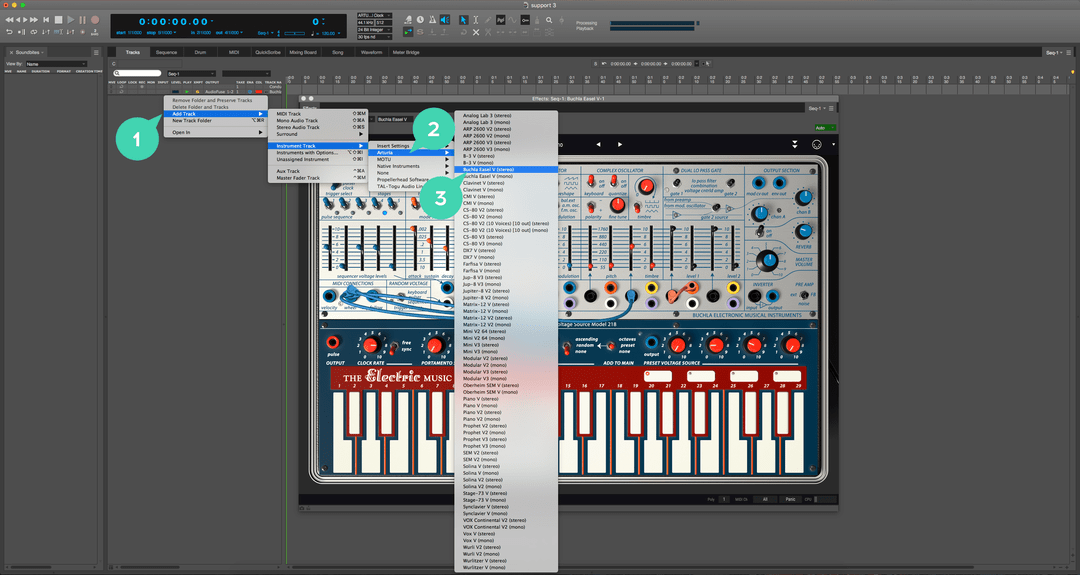The height and width of the screenshot is (575, 1080).
Task: Click the Fast Forward transport button
Action: (34, 20)
